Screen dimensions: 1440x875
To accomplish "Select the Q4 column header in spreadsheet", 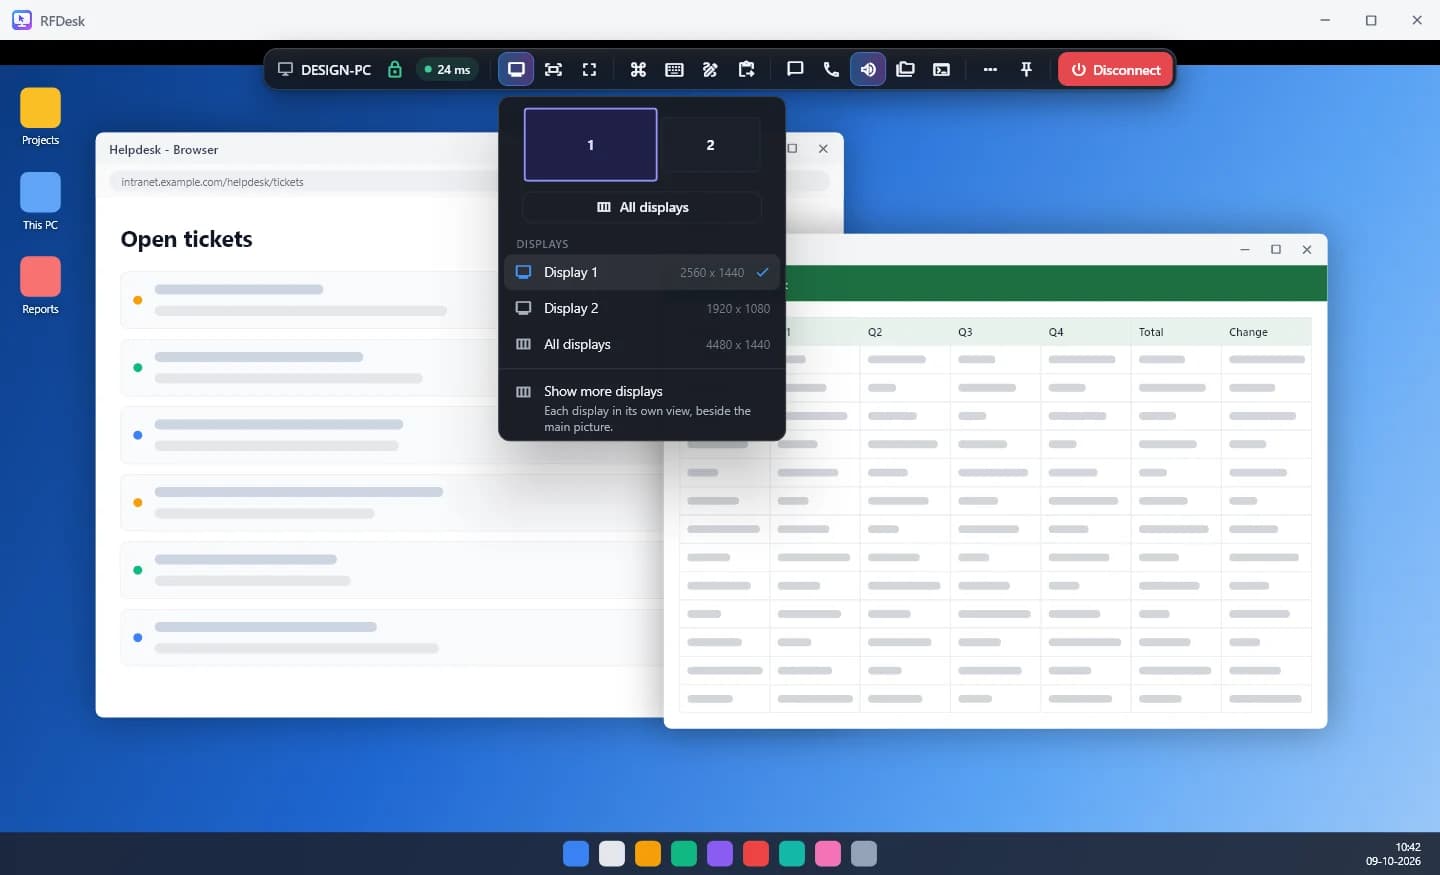I will 1085,332.
